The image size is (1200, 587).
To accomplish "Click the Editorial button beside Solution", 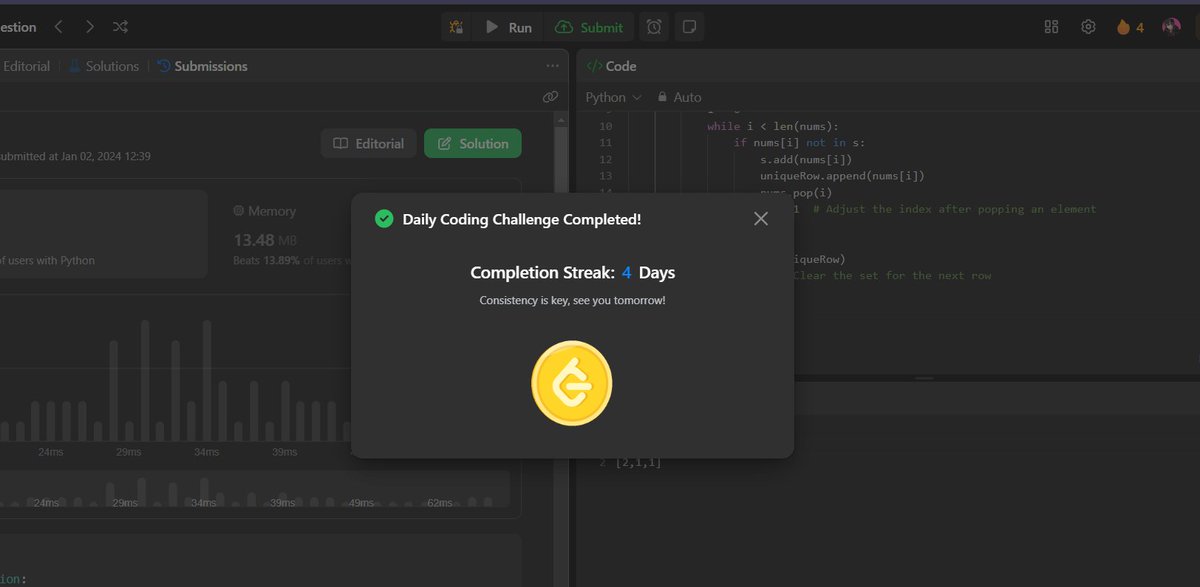I will (x=369, y=143).
